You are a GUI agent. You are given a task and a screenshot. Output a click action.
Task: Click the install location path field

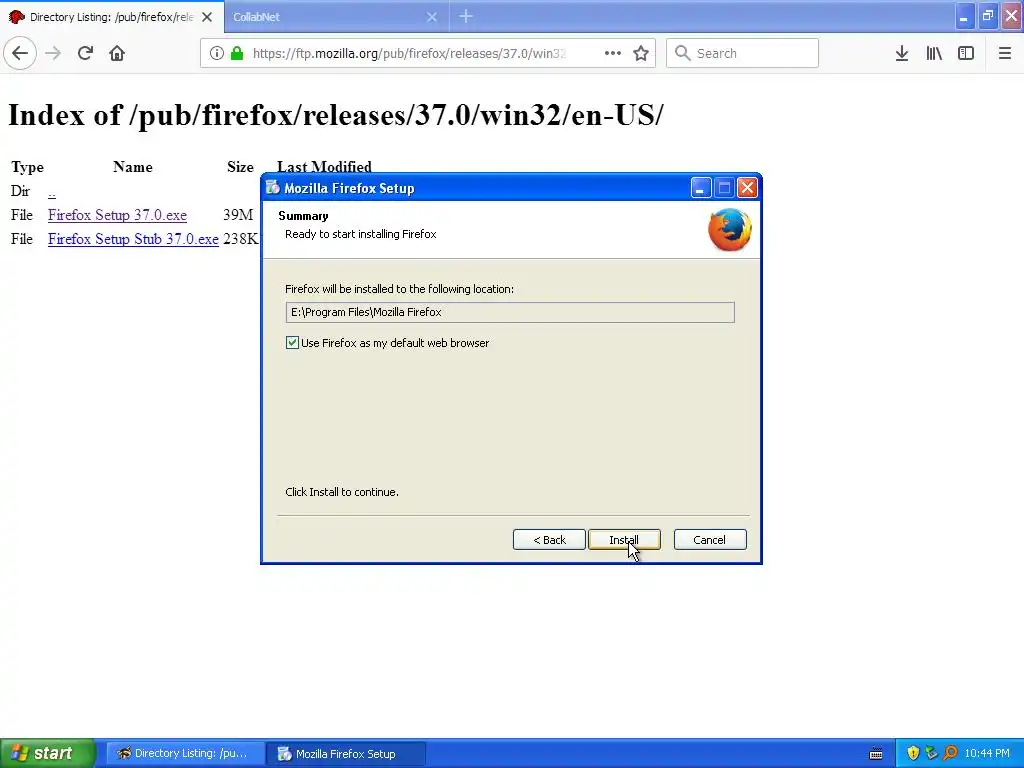pyautogui.click(x=510, y=312)
